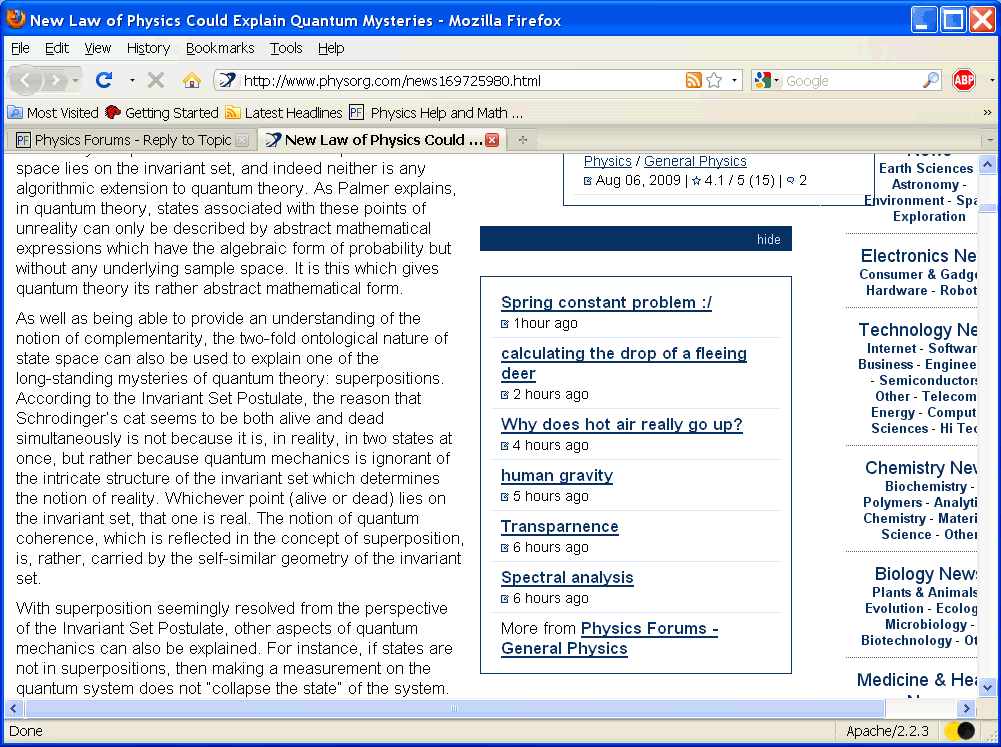Open 'Why does hot air really go up?' link

[x=622, y=424]
